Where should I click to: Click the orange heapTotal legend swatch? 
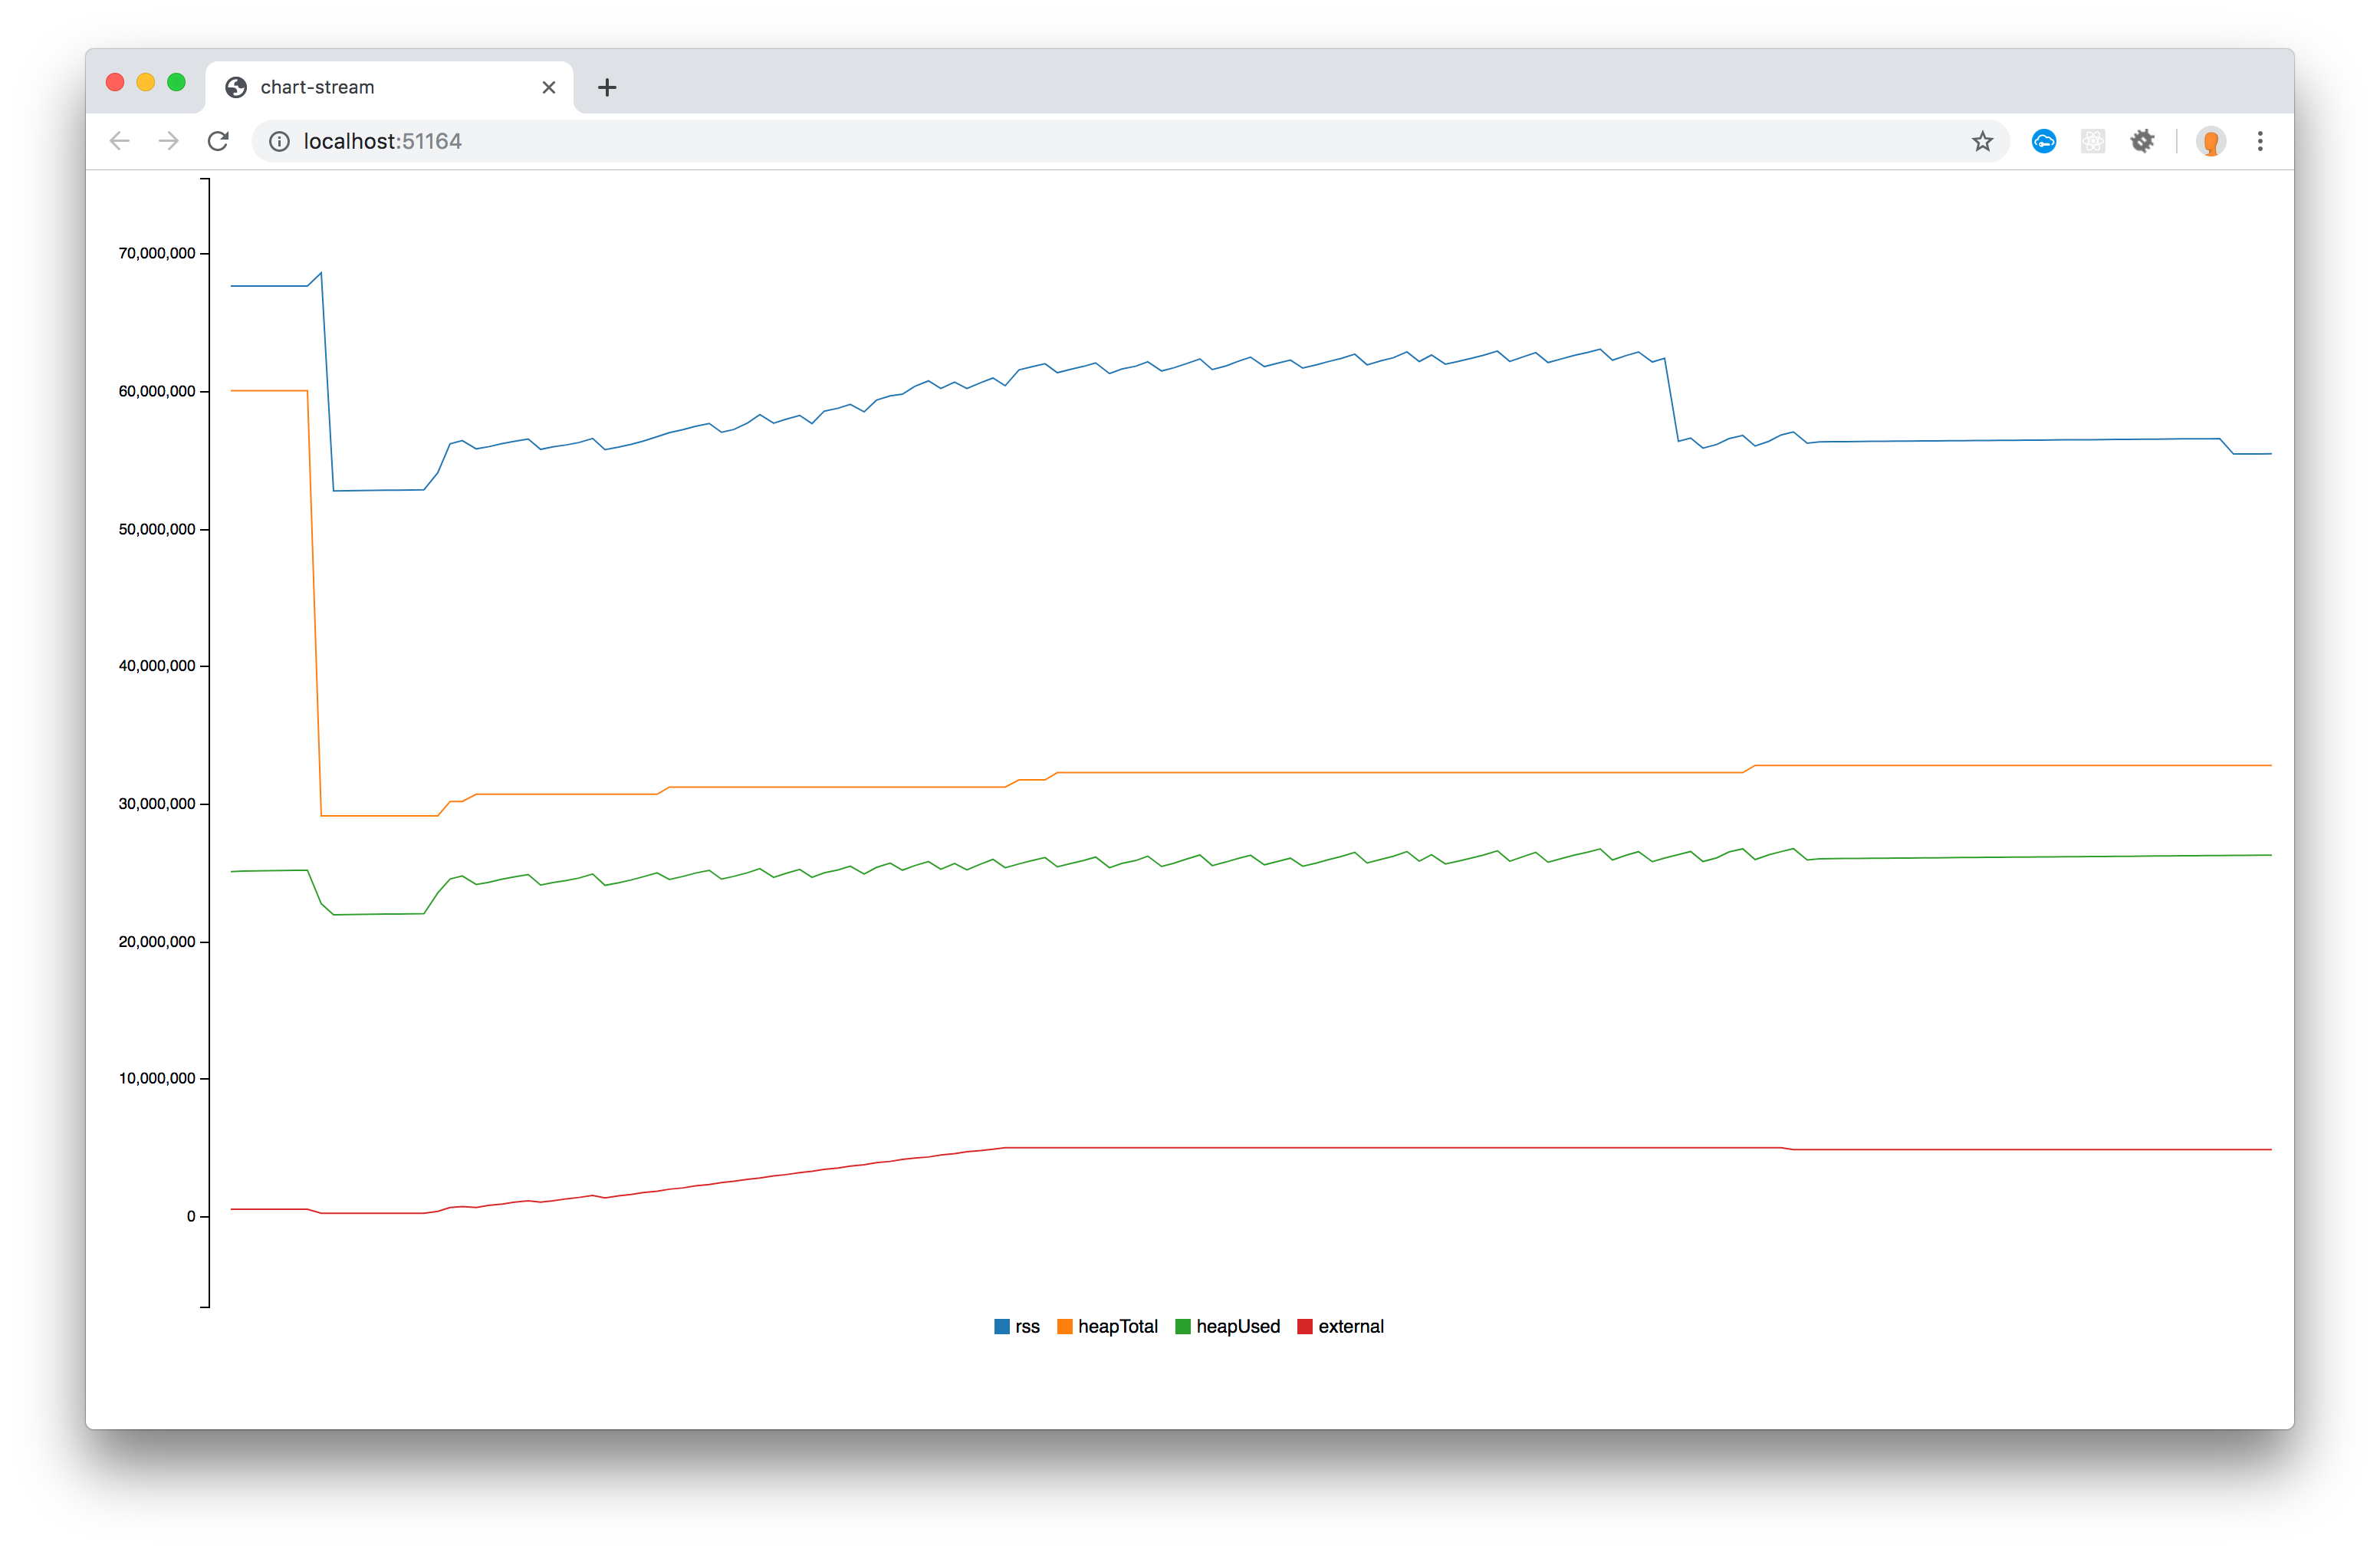click(1065, 1326)
